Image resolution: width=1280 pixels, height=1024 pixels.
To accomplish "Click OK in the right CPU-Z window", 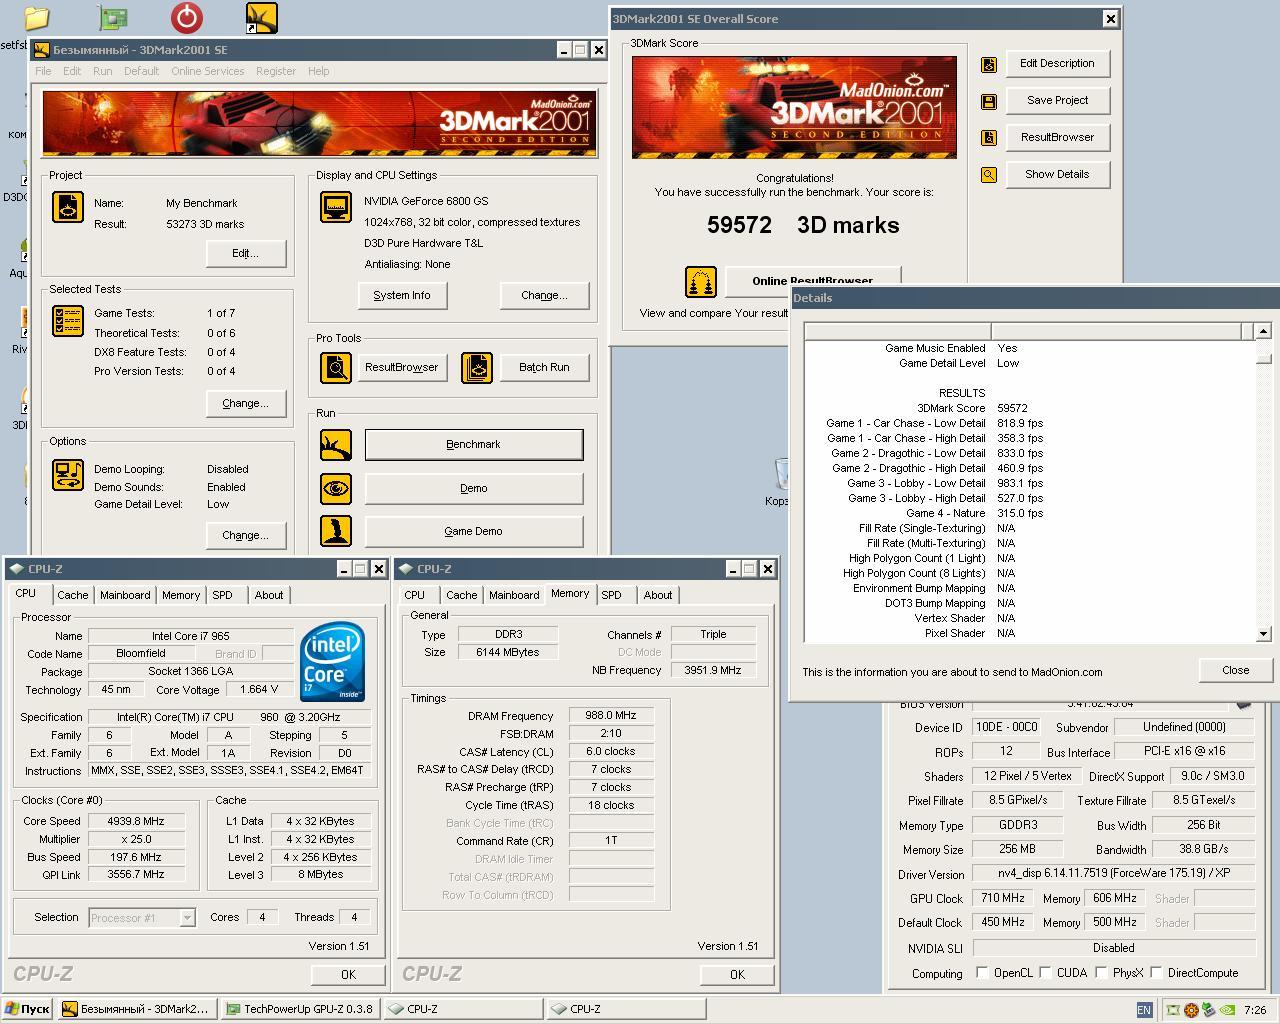I will [737, 974].
